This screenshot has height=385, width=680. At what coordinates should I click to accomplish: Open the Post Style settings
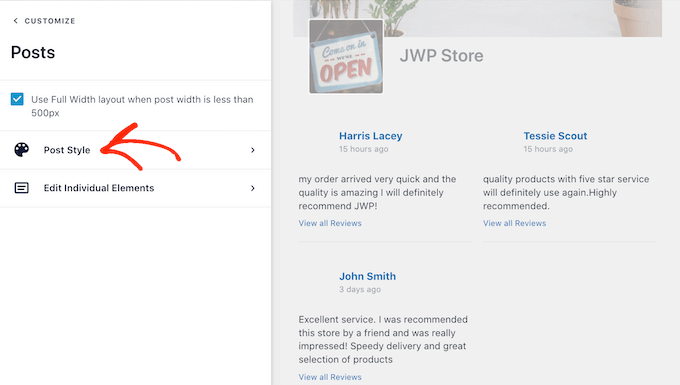[135, 150]
